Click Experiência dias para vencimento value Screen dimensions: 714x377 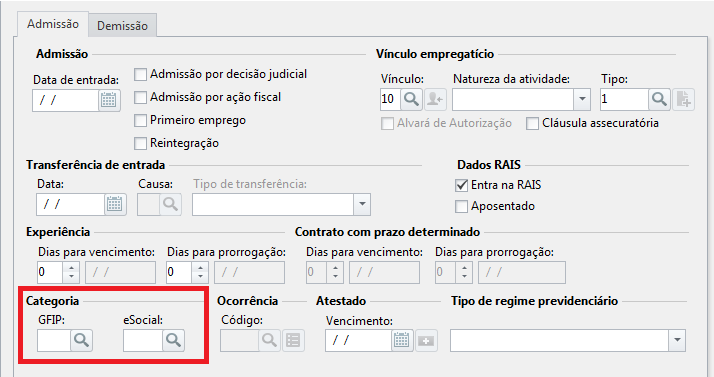point(50,272)
